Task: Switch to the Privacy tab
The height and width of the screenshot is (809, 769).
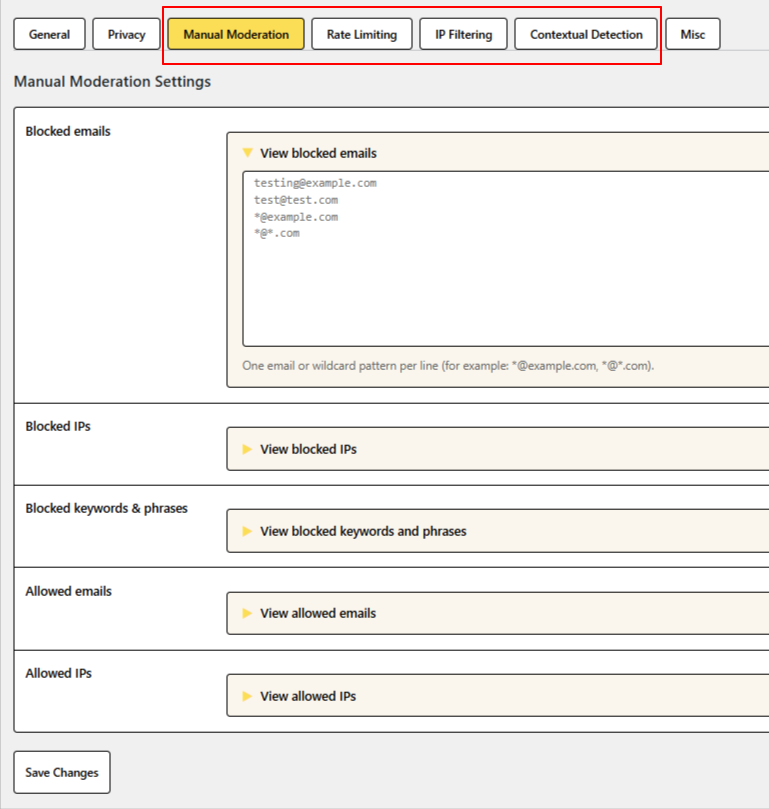Action: (x=126, y=34)
